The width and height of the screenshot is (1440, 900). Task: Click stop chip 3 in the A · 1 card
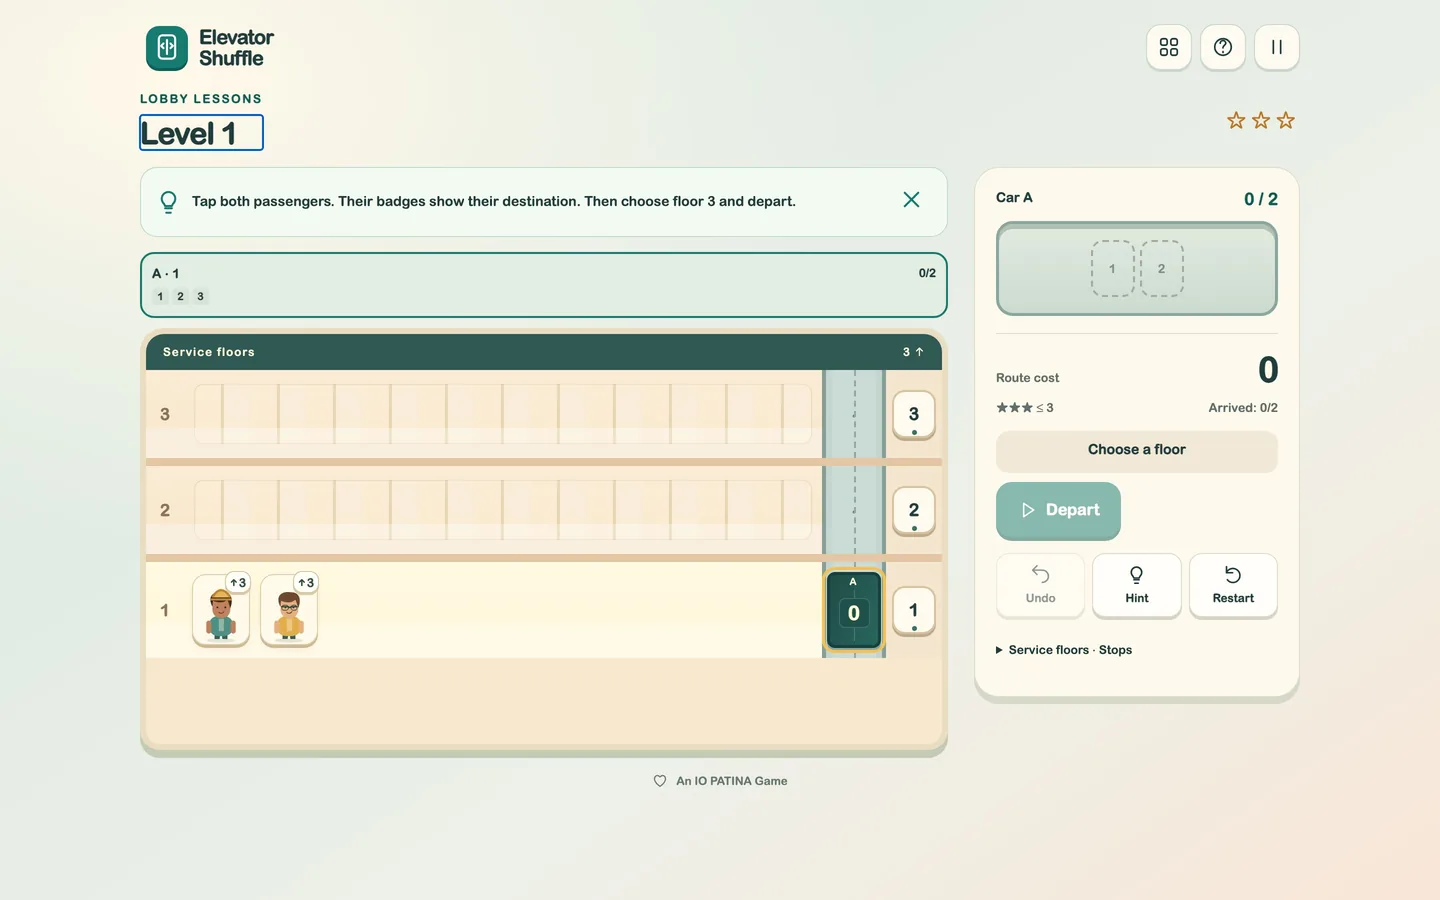[x=200, y=296]
